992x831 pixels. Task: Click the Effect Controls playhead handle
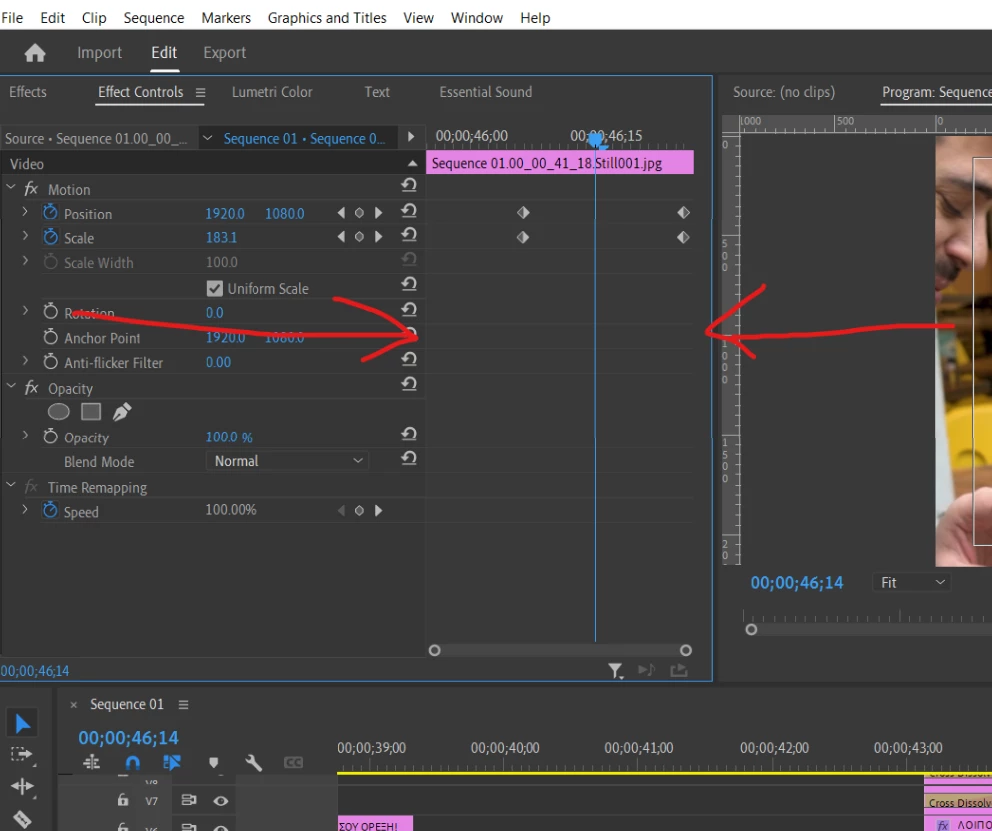point(595,140)
